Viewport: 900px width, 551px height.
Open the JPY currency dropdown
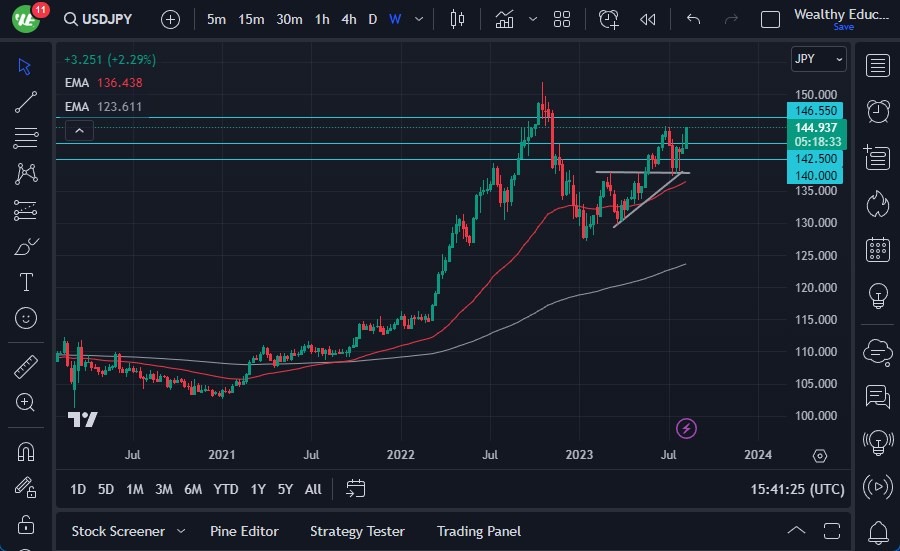[818, 59]
